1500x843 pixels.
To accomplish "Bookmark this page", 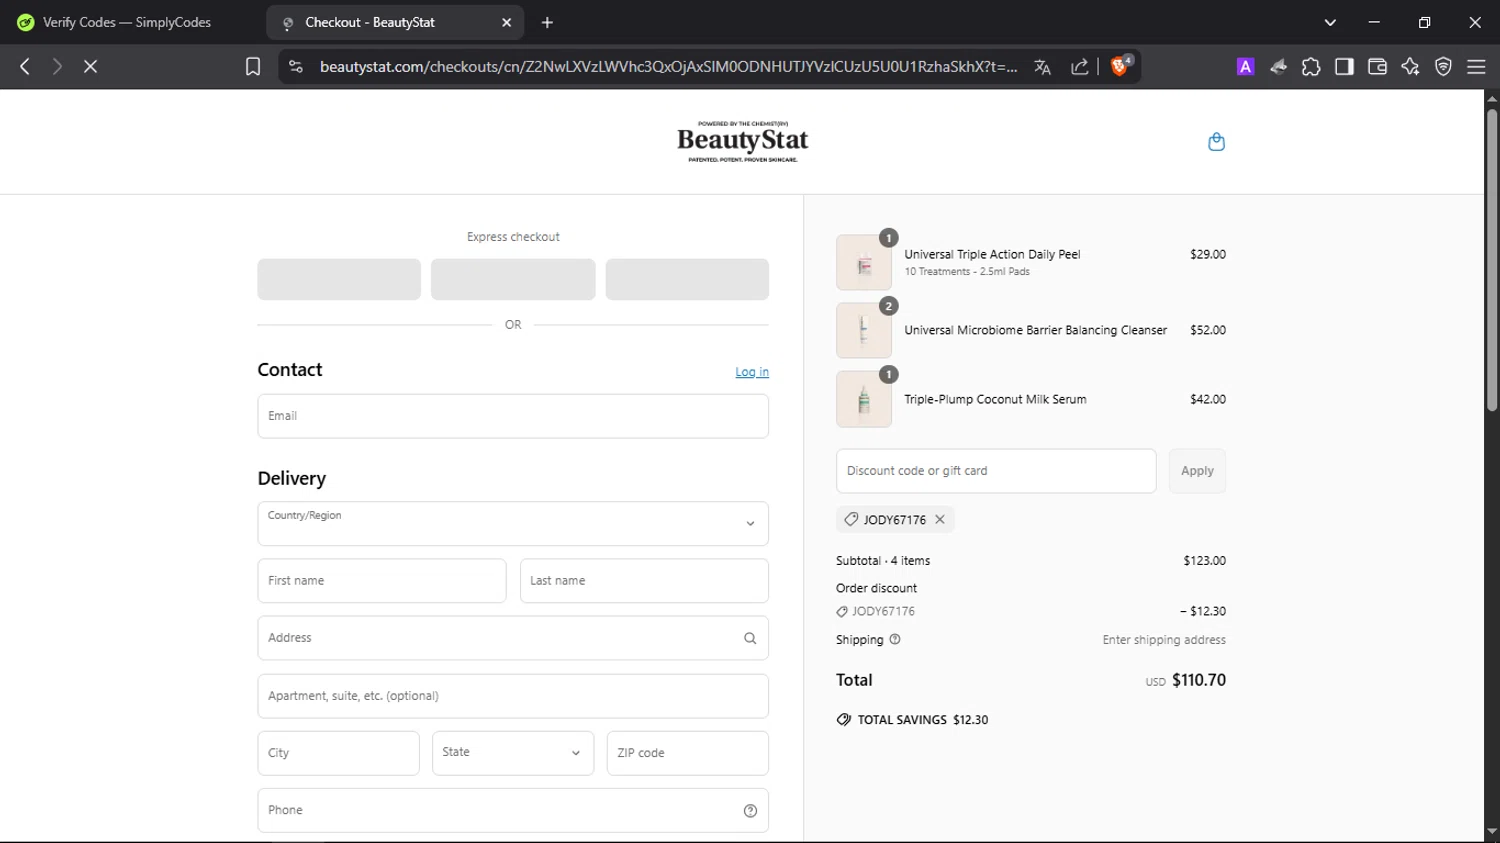I will (x=253, y=66).
